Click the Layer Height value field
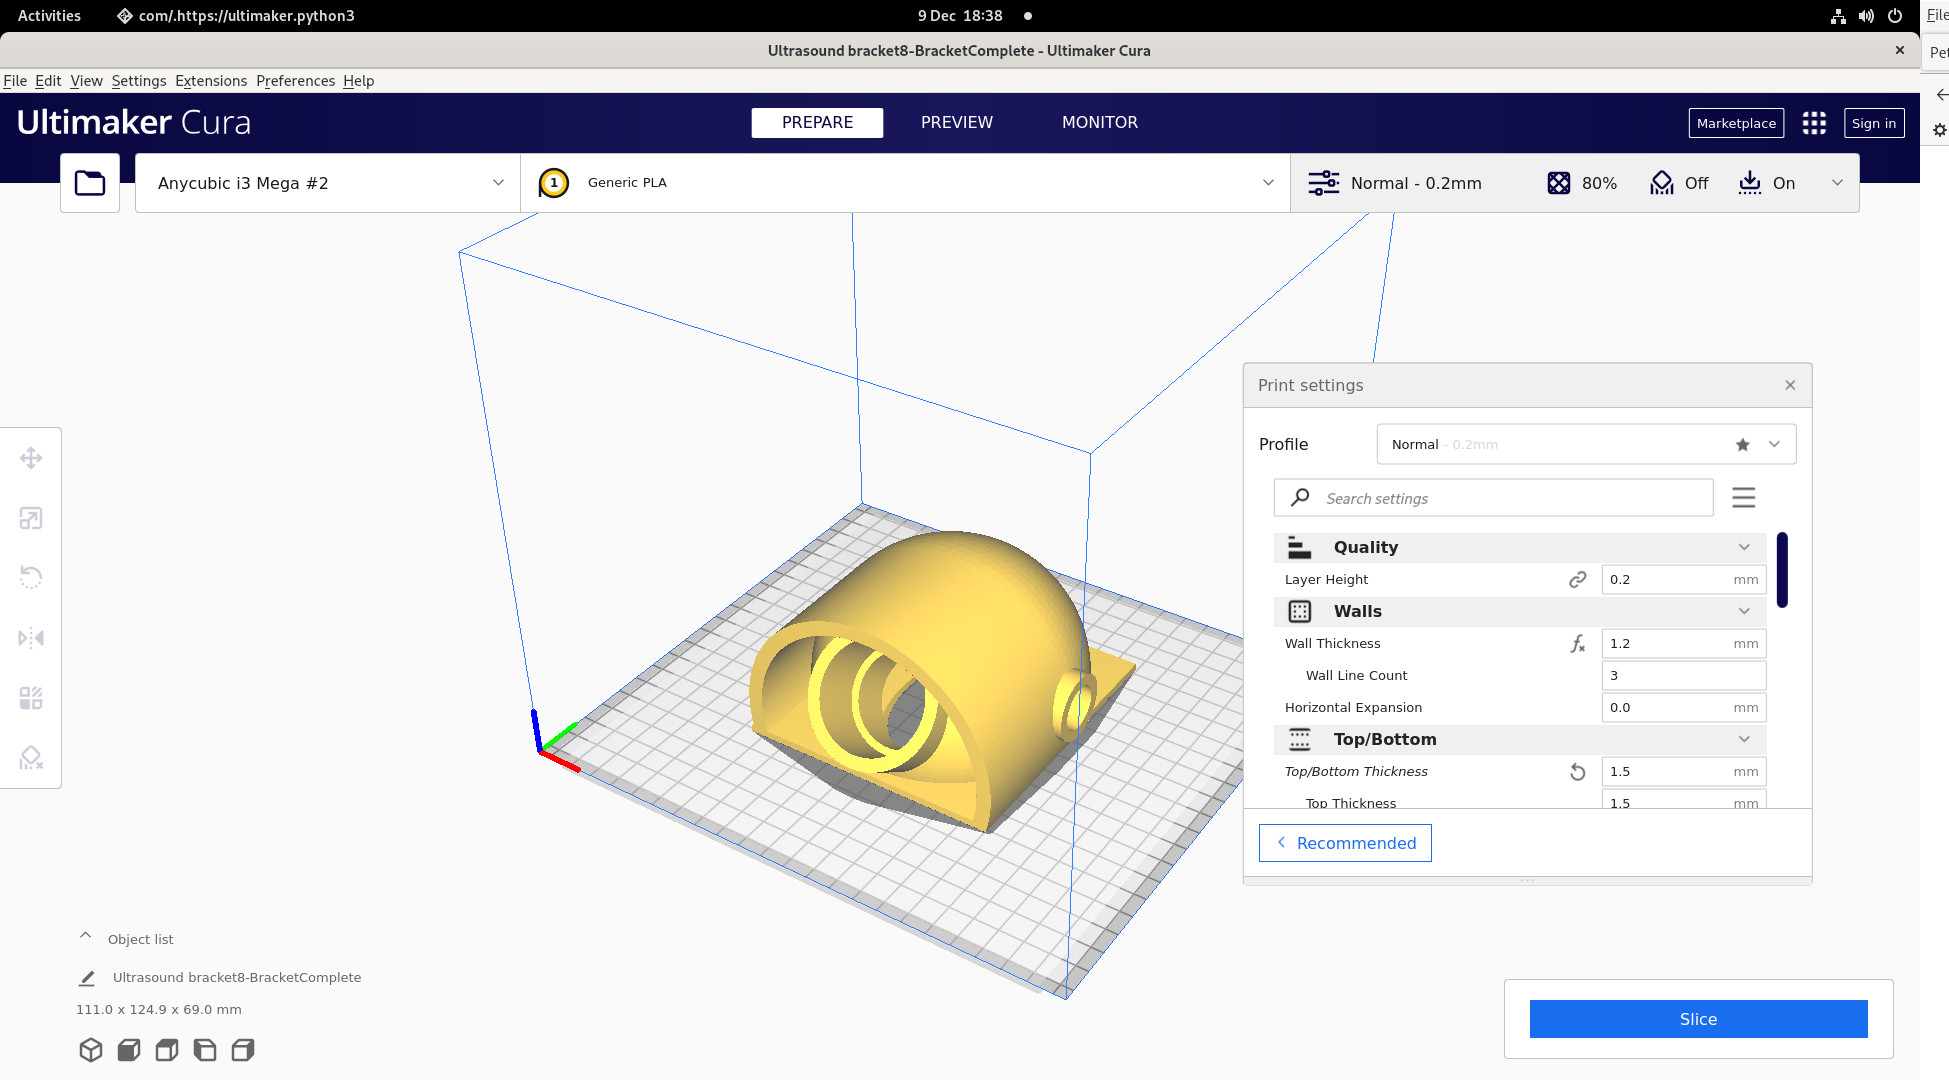 coord(1684,580)
